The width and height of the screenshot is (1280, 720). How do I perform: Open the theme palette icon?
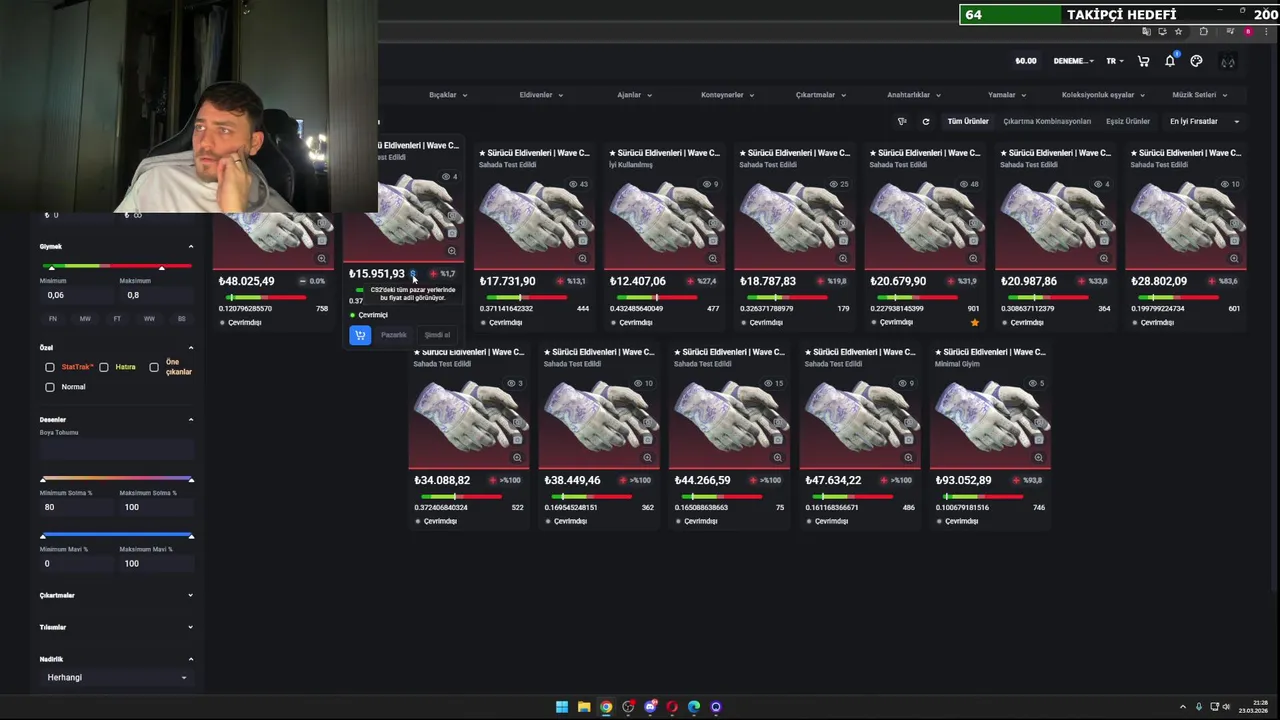coord(1196,61)
